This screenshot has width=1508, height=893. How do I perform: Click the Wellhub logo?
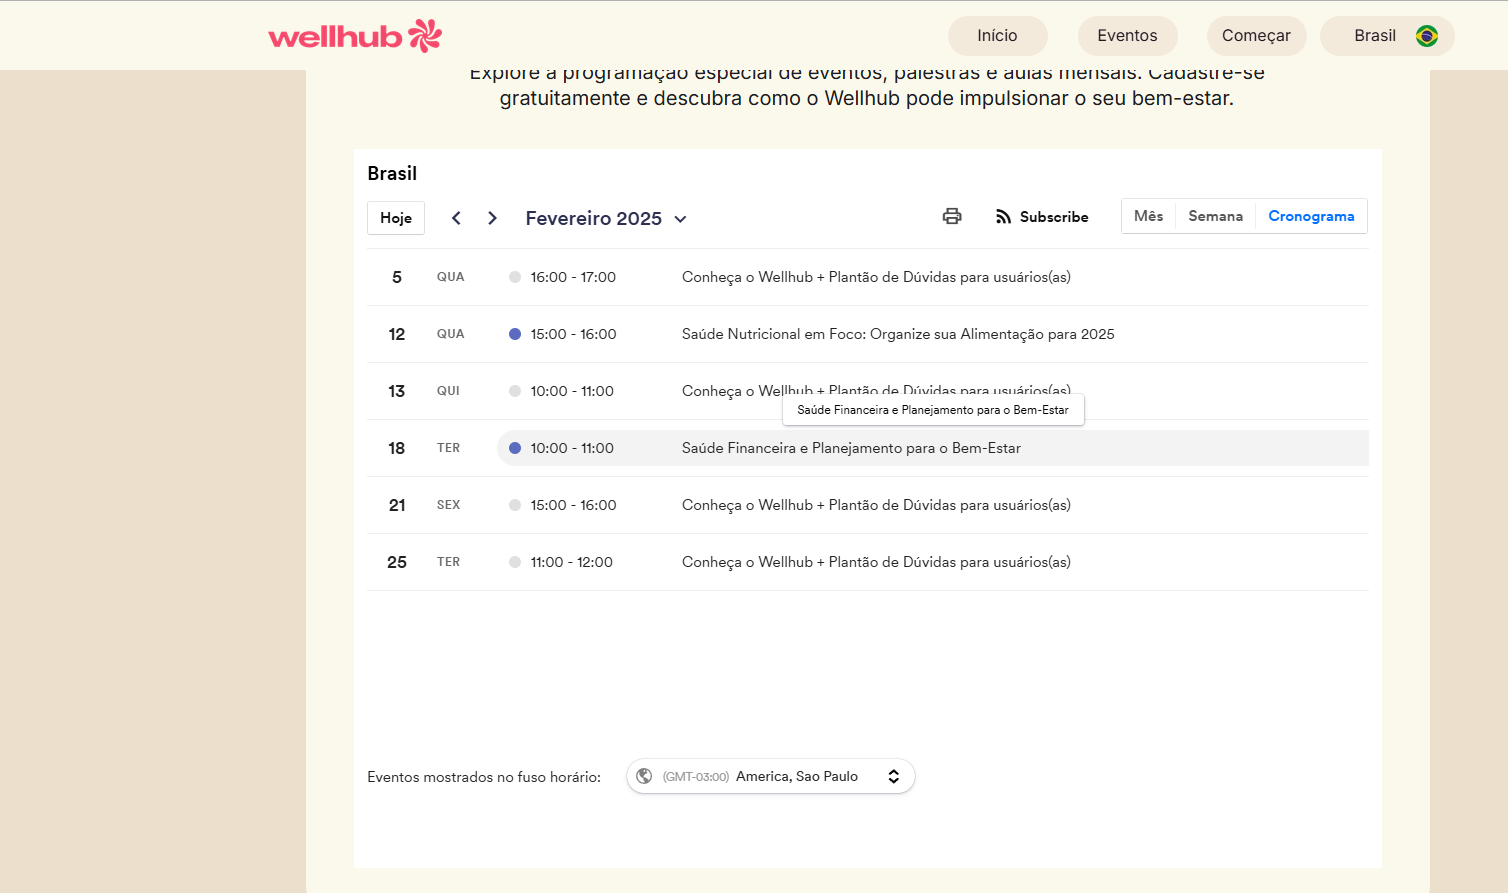tap(355, 36)
